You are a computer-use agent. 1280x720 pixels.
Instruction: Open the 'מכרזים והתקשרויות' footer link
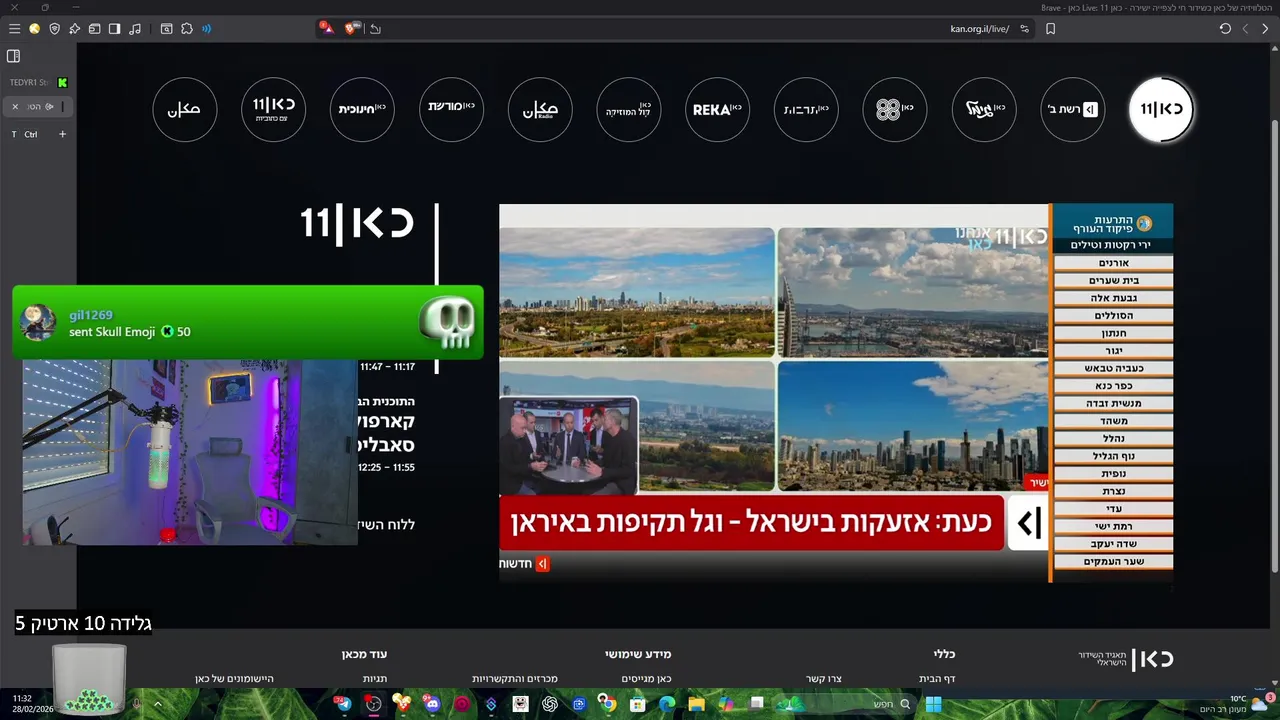pyautogui.click(x=515, y=679)
